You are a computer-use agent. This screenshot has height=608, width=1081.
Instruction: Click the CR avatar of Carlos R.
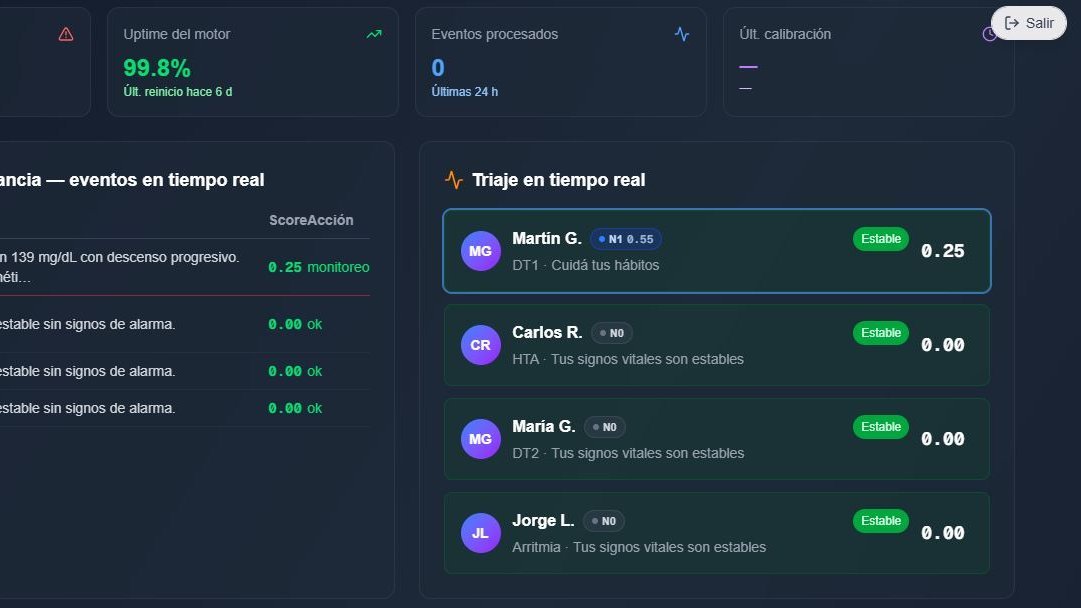[x=481, y=345]
